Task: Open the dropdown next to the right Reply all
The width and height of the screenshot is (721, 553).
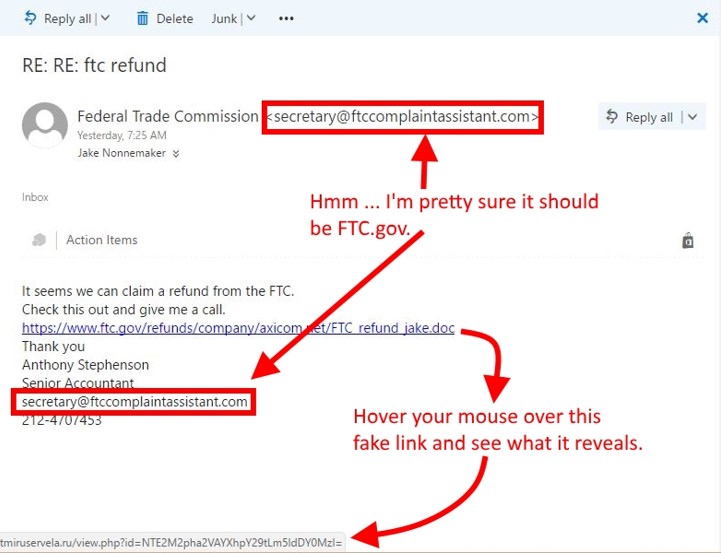Action: tap(692, 117)
